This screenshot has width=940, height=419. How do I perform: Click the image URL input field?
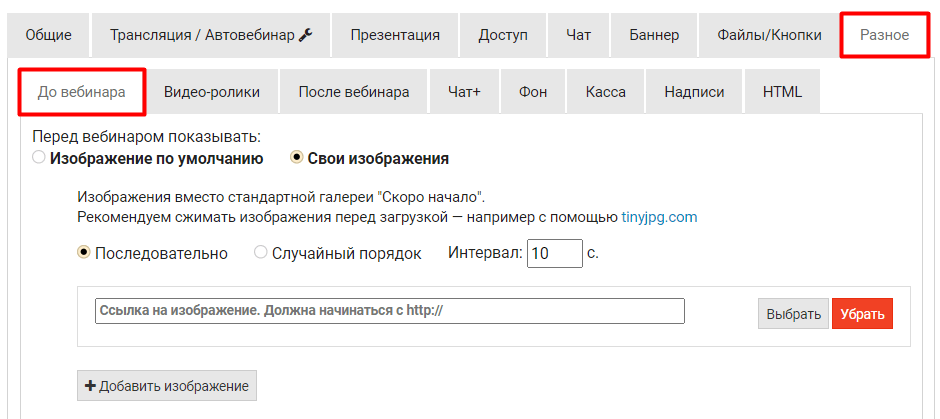[389, 311]
